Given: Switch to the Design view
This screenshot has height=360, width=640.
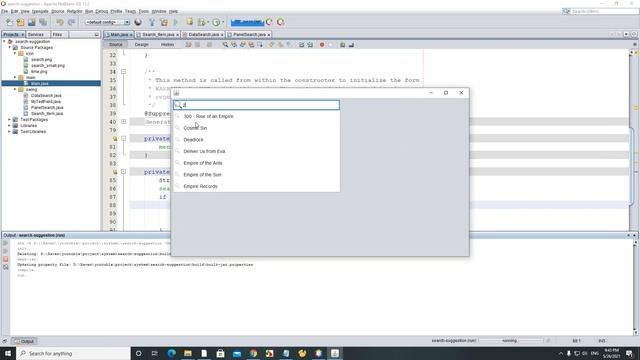Looking at the screenshot, I should tap(142, 44).
